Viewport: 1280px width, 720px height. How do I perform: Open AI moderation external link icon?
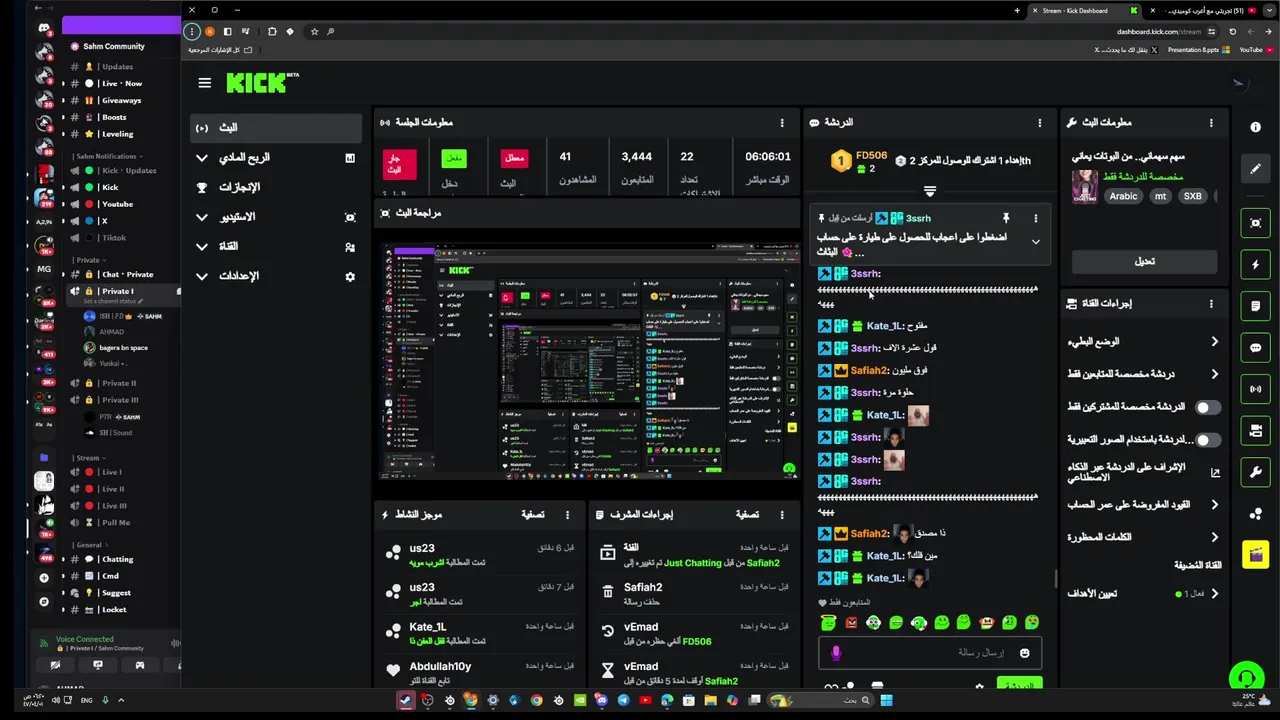[x=1215, y=472]
